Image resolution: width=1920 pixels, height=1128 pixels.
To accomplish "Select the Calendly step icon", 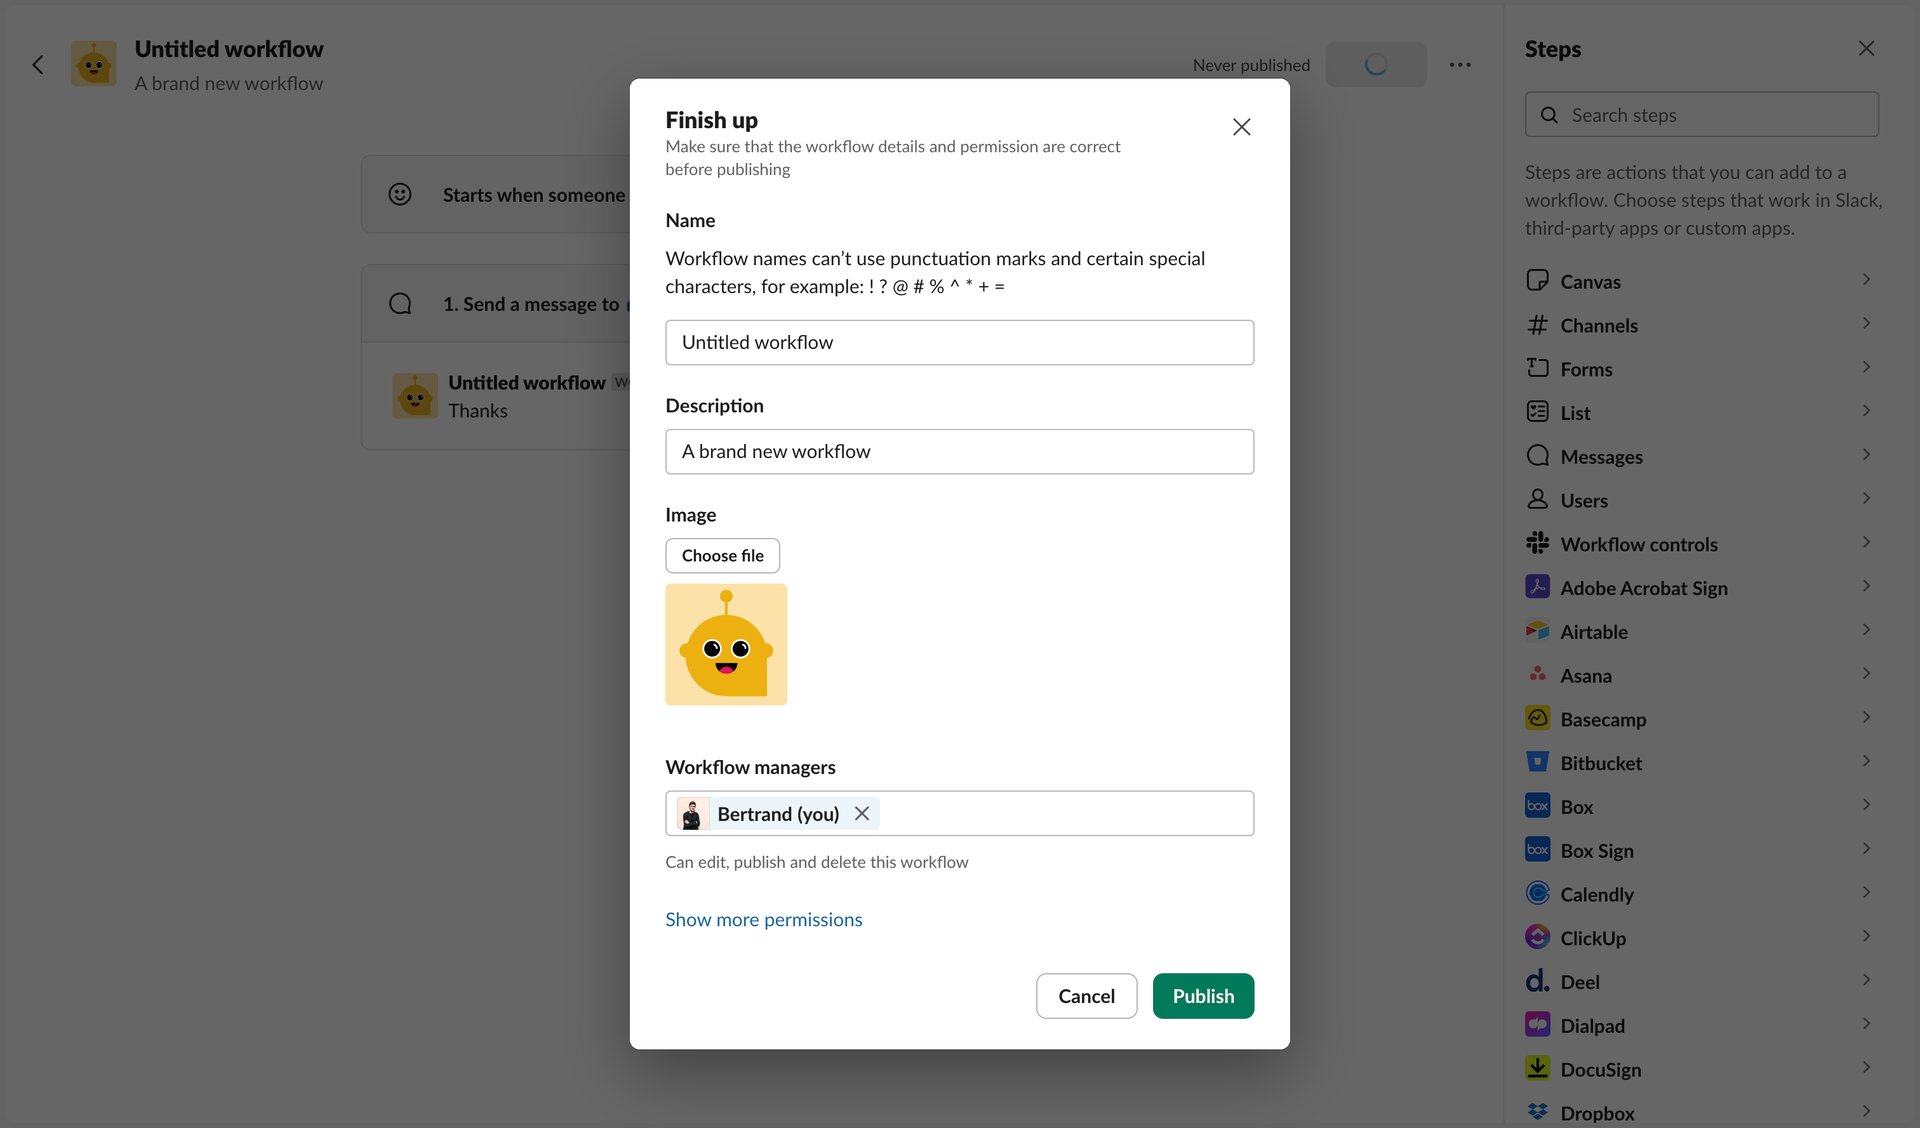I will [x=1537, y=894].
